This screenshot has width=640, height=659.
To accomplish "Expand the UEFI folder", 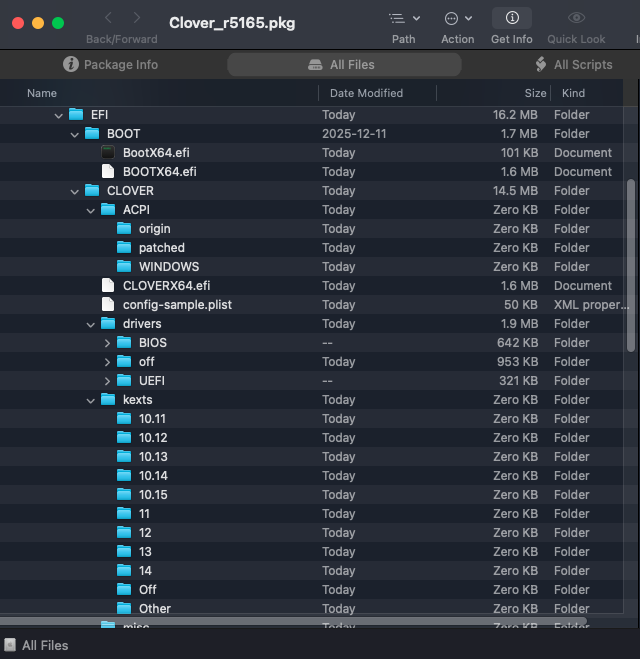I will (x=107, y=381).
